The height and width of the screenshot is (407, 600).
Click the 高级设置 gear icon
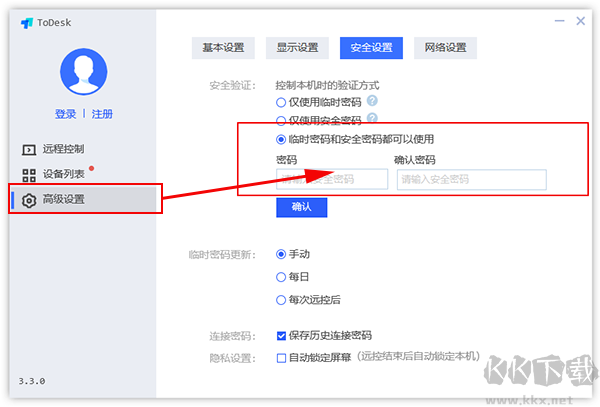click(x=29, y=200)
